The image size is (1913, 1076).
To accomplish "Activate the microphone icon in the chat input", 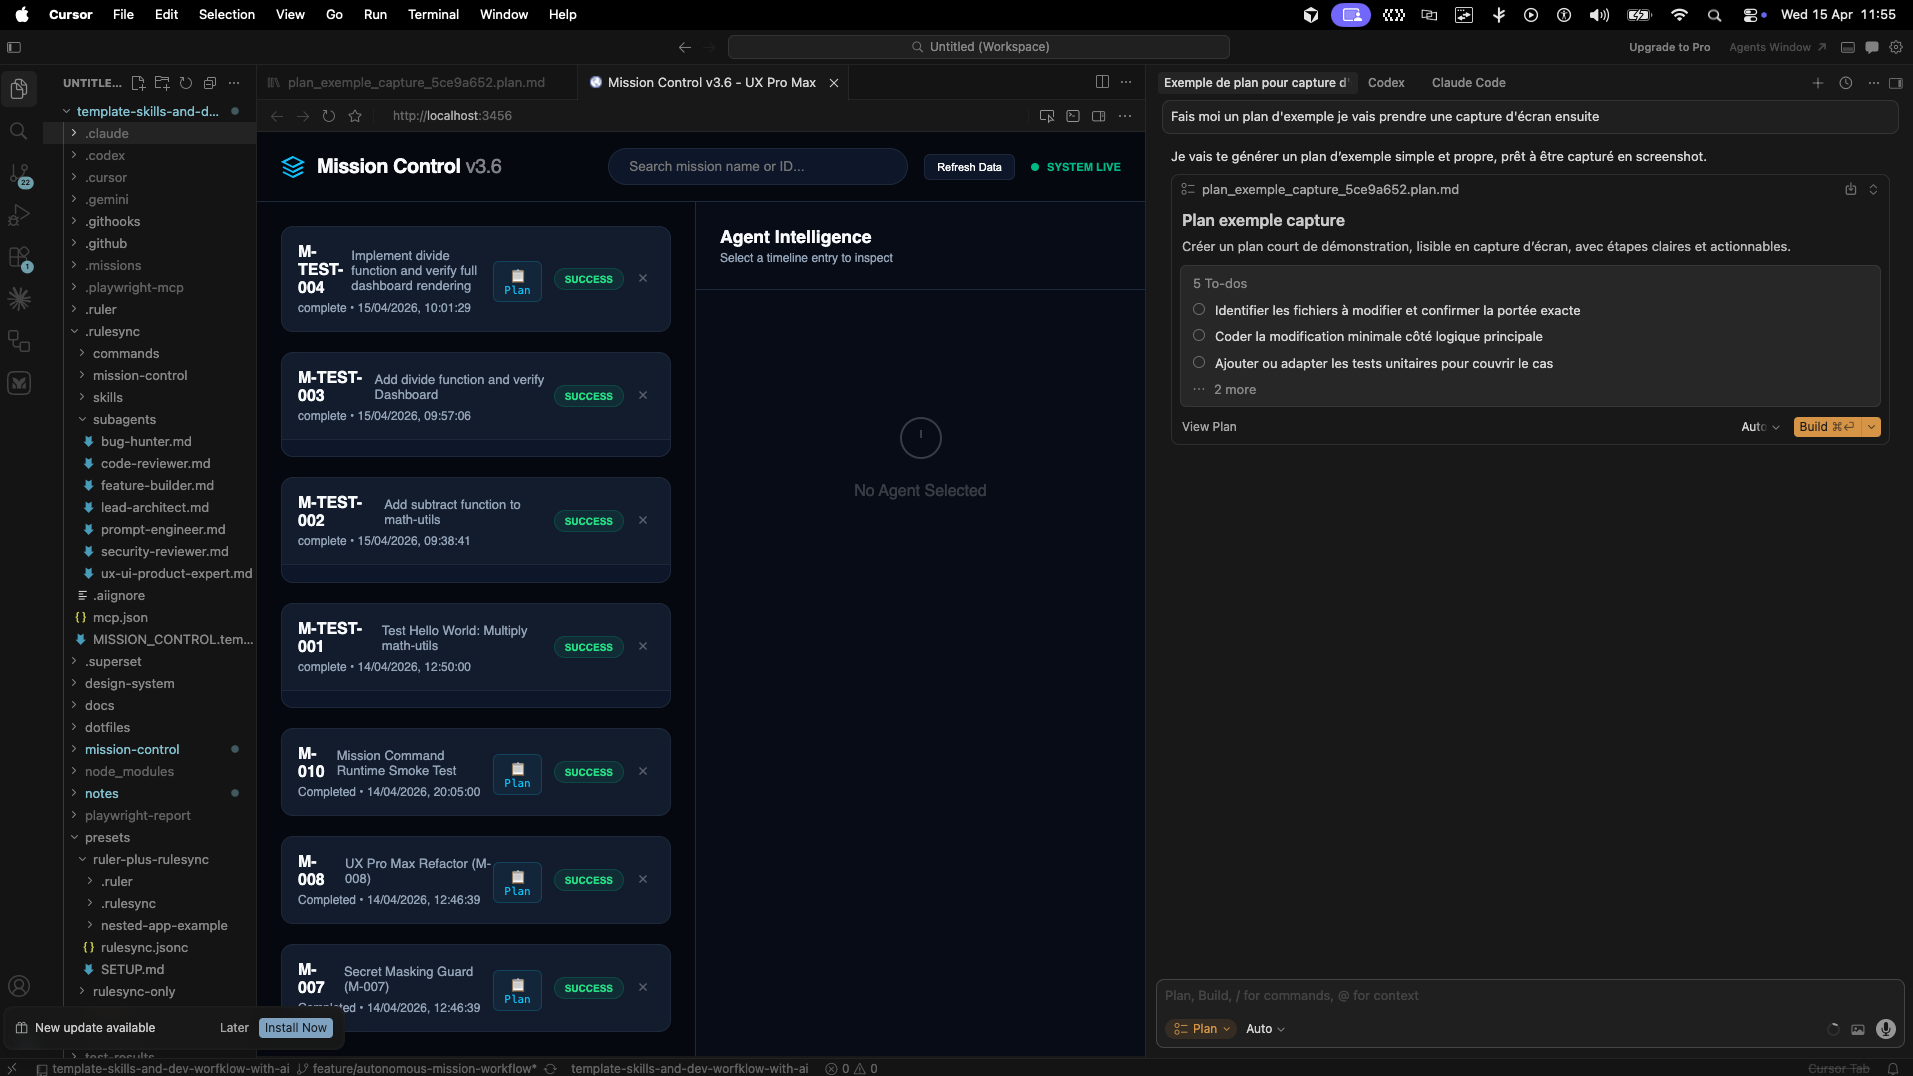I will pos(1887,1029).
